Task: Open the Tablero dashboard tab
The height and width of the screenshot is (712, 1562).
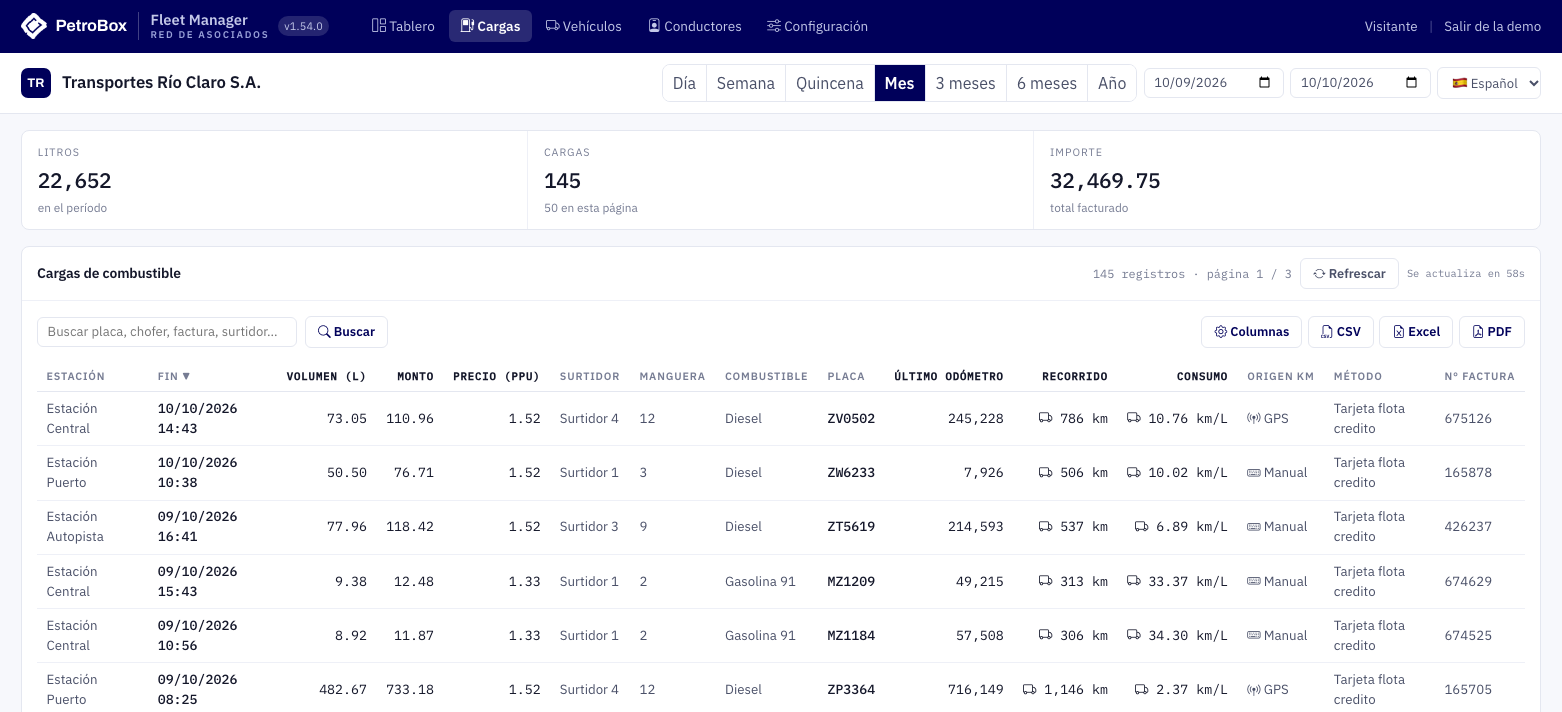Action: pos(403,26)
